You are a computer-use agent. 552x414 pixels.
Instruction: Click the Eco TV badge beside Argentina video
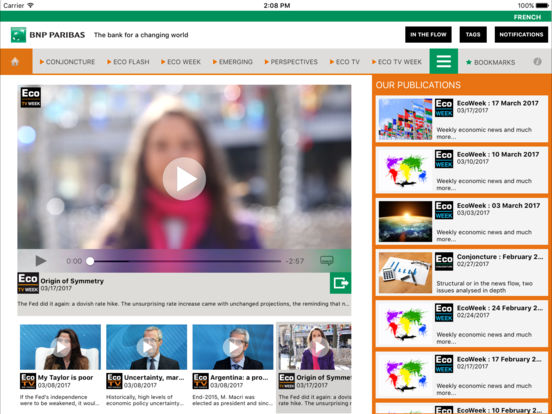point(200,381)
